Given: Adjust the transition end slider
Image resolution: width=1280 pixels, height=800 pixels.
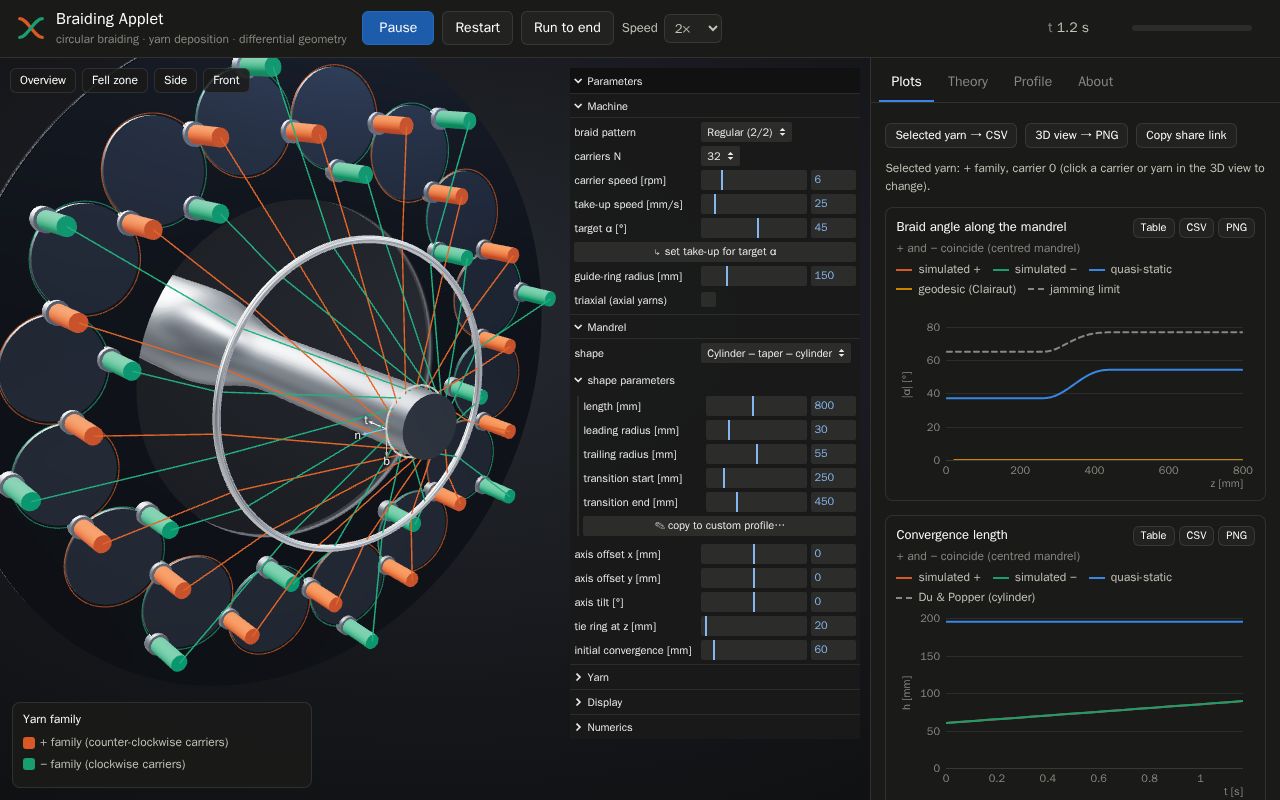Looking at the screenshot, I should (x=756, y=502).
